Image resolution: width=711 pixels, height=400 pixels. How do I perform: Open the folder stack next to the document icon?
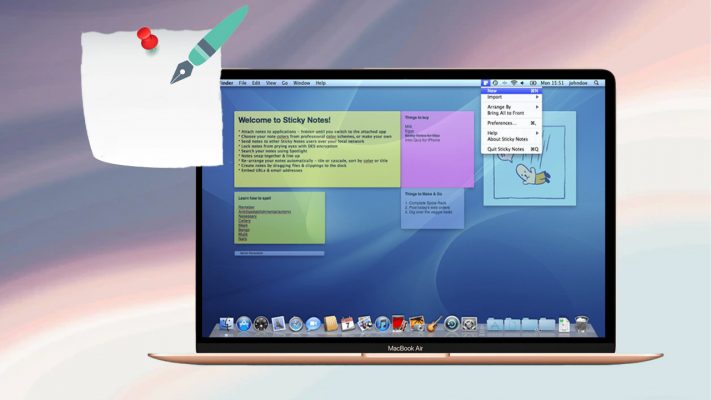pyautogui.click(x=547, y=324)
